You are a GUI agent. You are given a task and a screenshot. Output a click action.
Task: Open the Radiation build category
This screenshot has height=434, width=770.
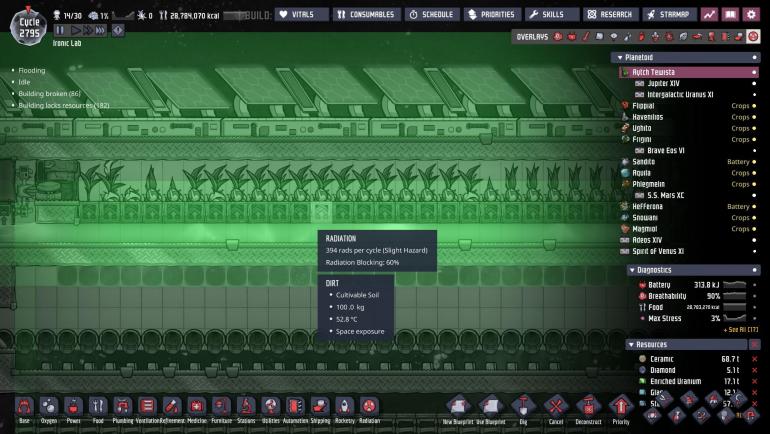point(369,408)
